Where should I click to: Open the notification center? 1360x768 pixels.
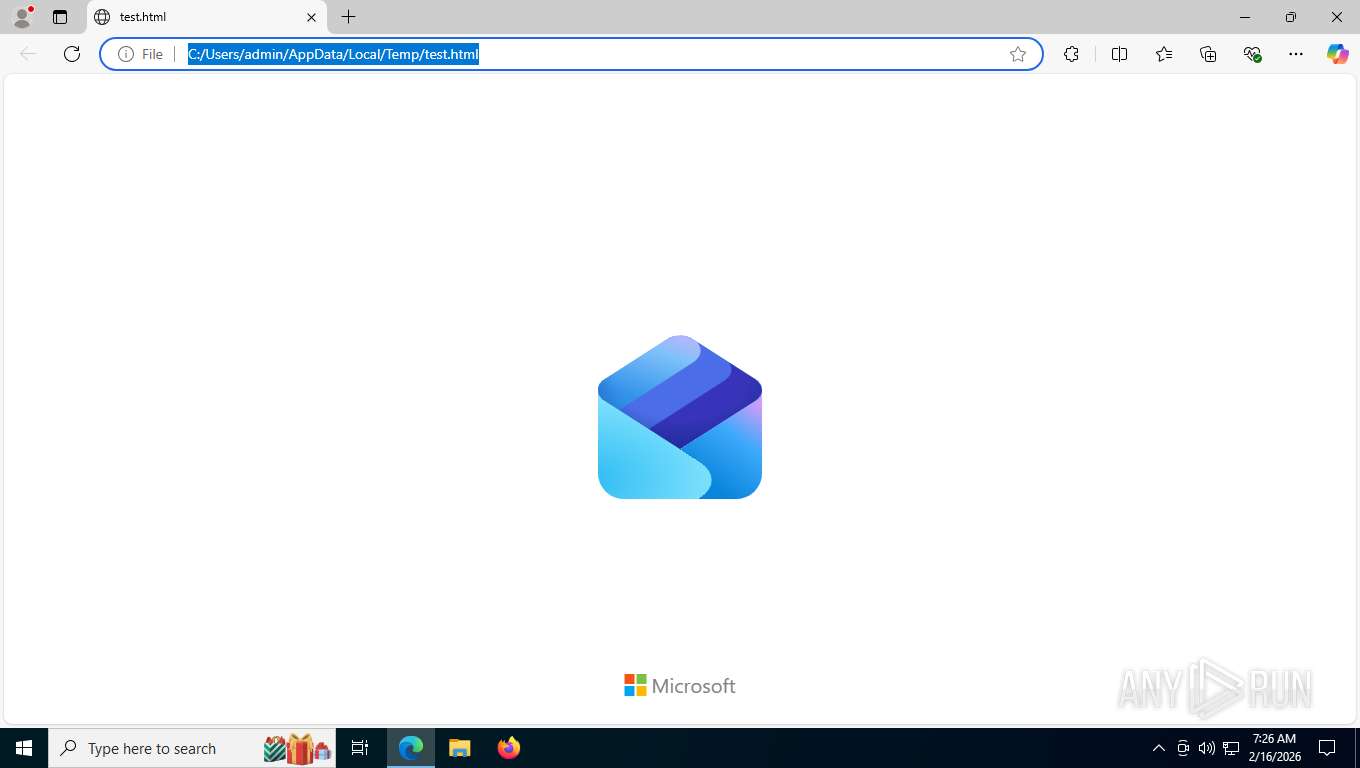(x=1327, y=748)
